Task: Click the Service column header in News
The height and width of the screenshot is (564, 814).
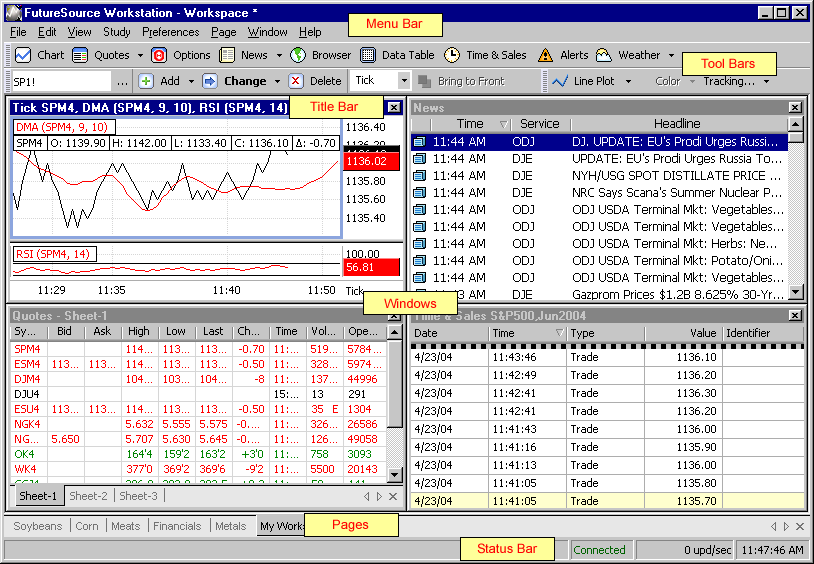Action: 540,124
